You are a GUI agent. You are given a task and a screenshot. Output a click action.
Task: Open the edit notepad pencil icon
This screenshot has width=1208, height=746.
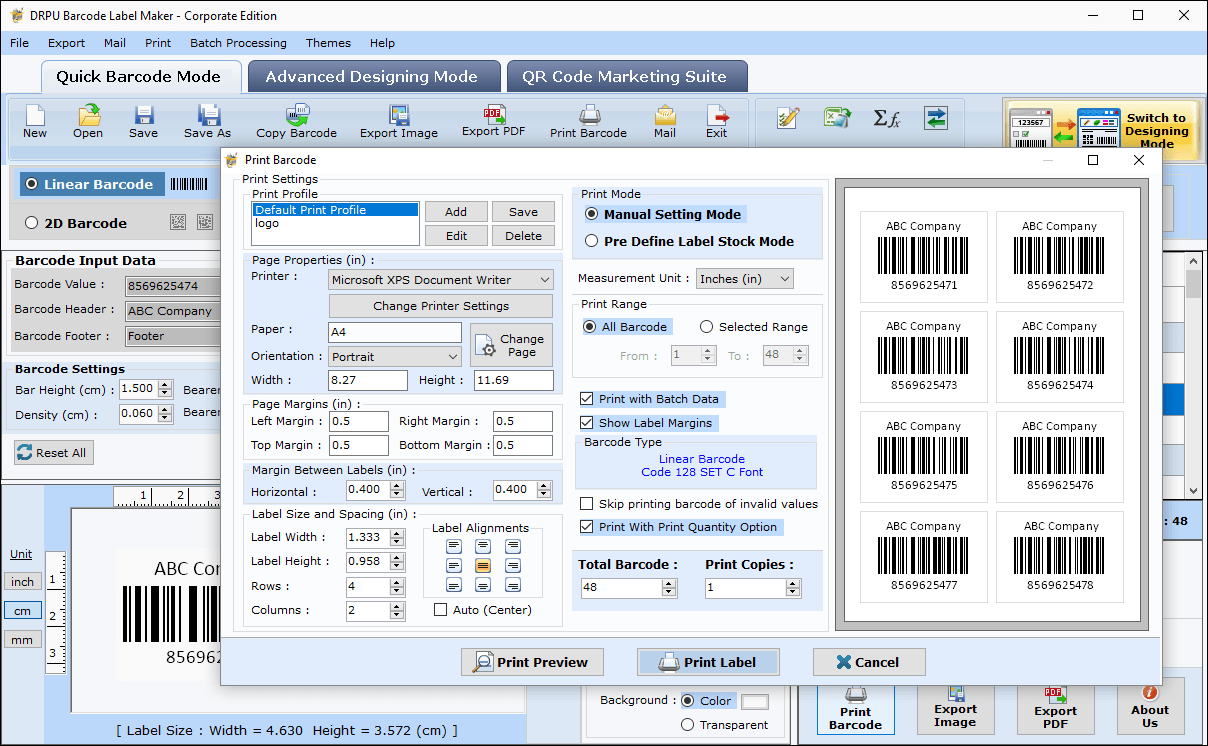(788, 118)
